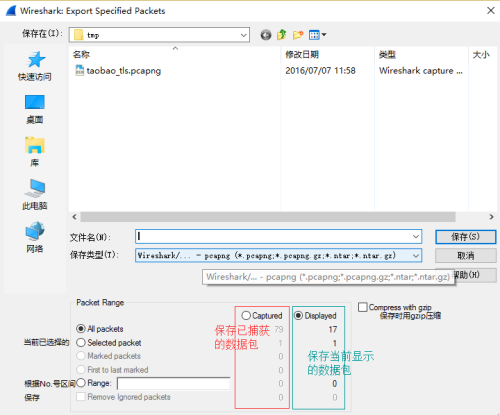The height and width of the screenshot is (415, 500).
Task: Go up one folder level icon
Action: click(282, 35)
